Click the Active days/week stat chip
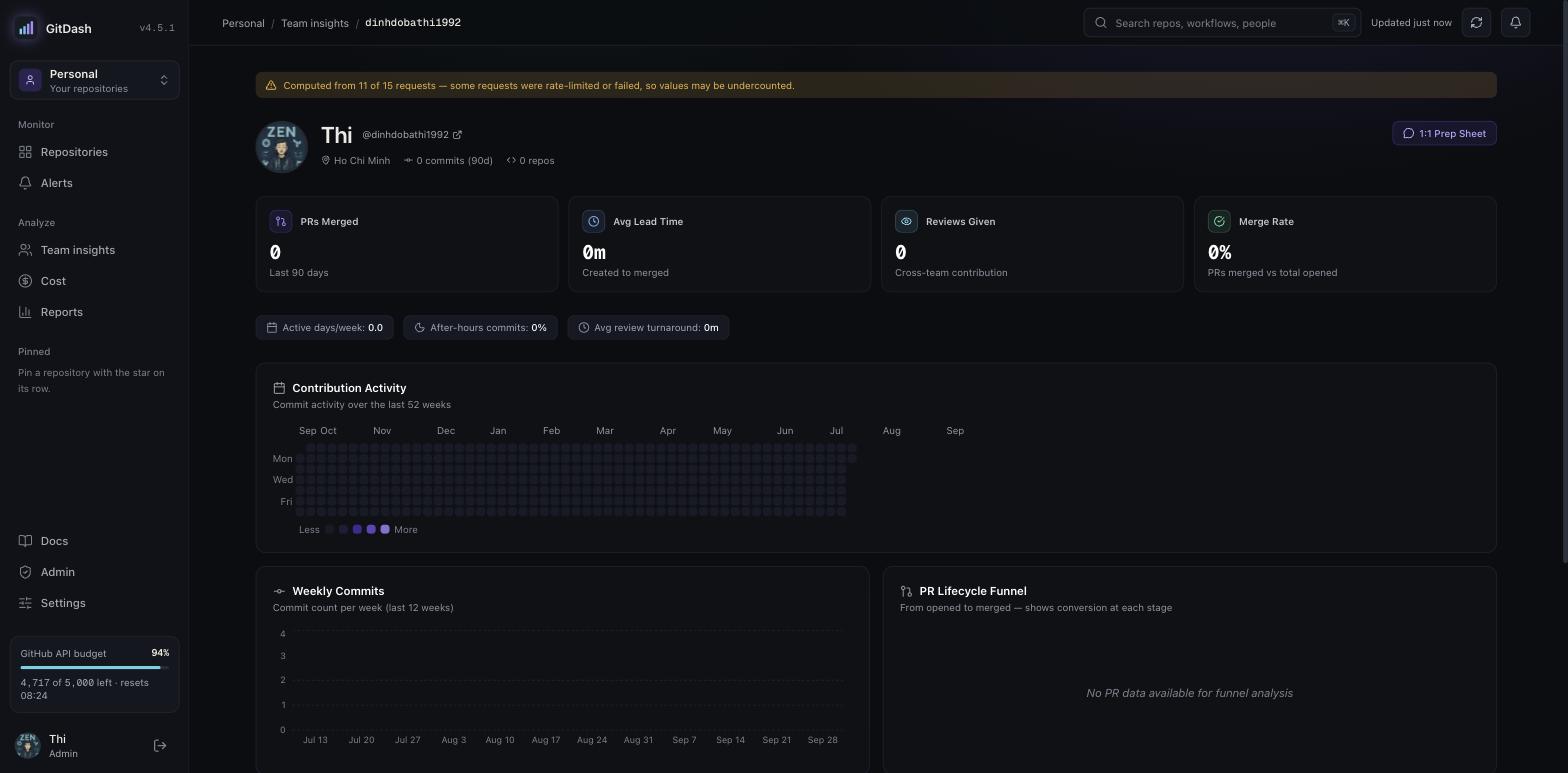 (x=325, y=328)
